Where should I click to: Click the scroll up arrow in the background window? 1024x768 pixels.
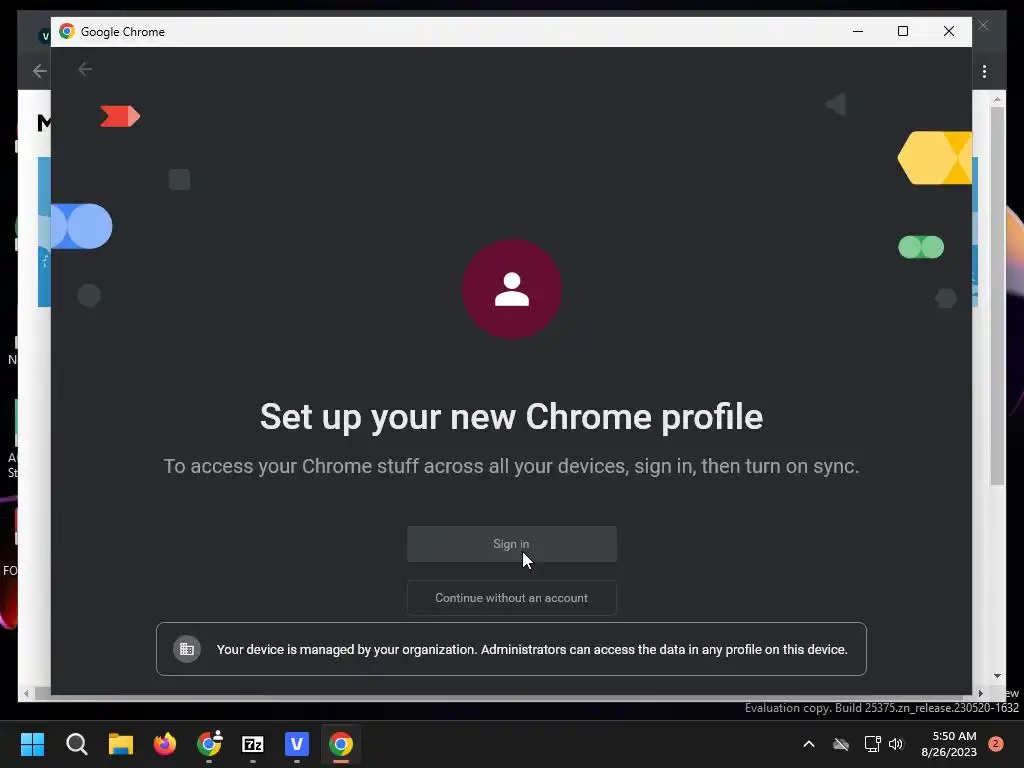[997, 100]
